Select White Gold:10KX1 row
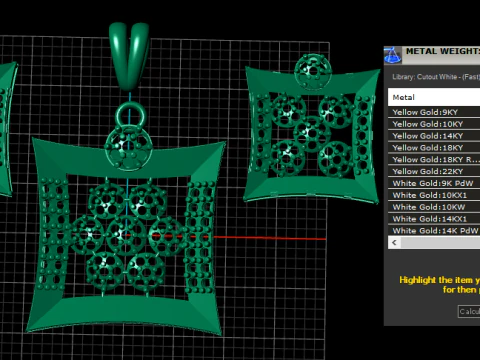 (x=434, y=195)
